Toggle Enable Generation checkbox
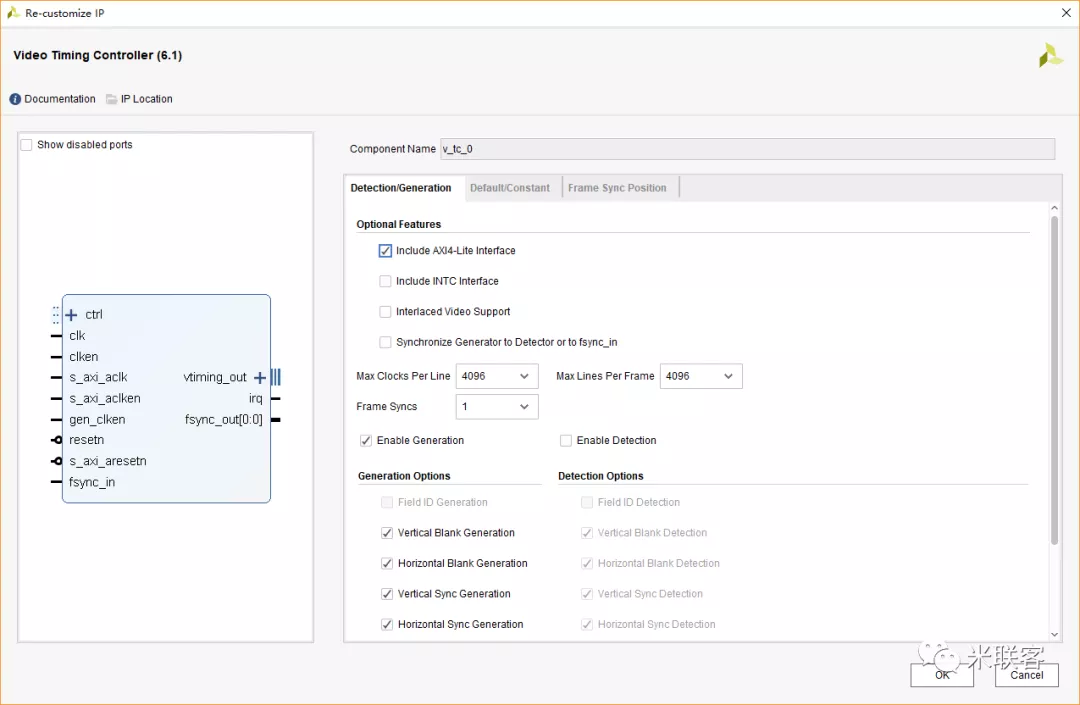 (366, 441)
